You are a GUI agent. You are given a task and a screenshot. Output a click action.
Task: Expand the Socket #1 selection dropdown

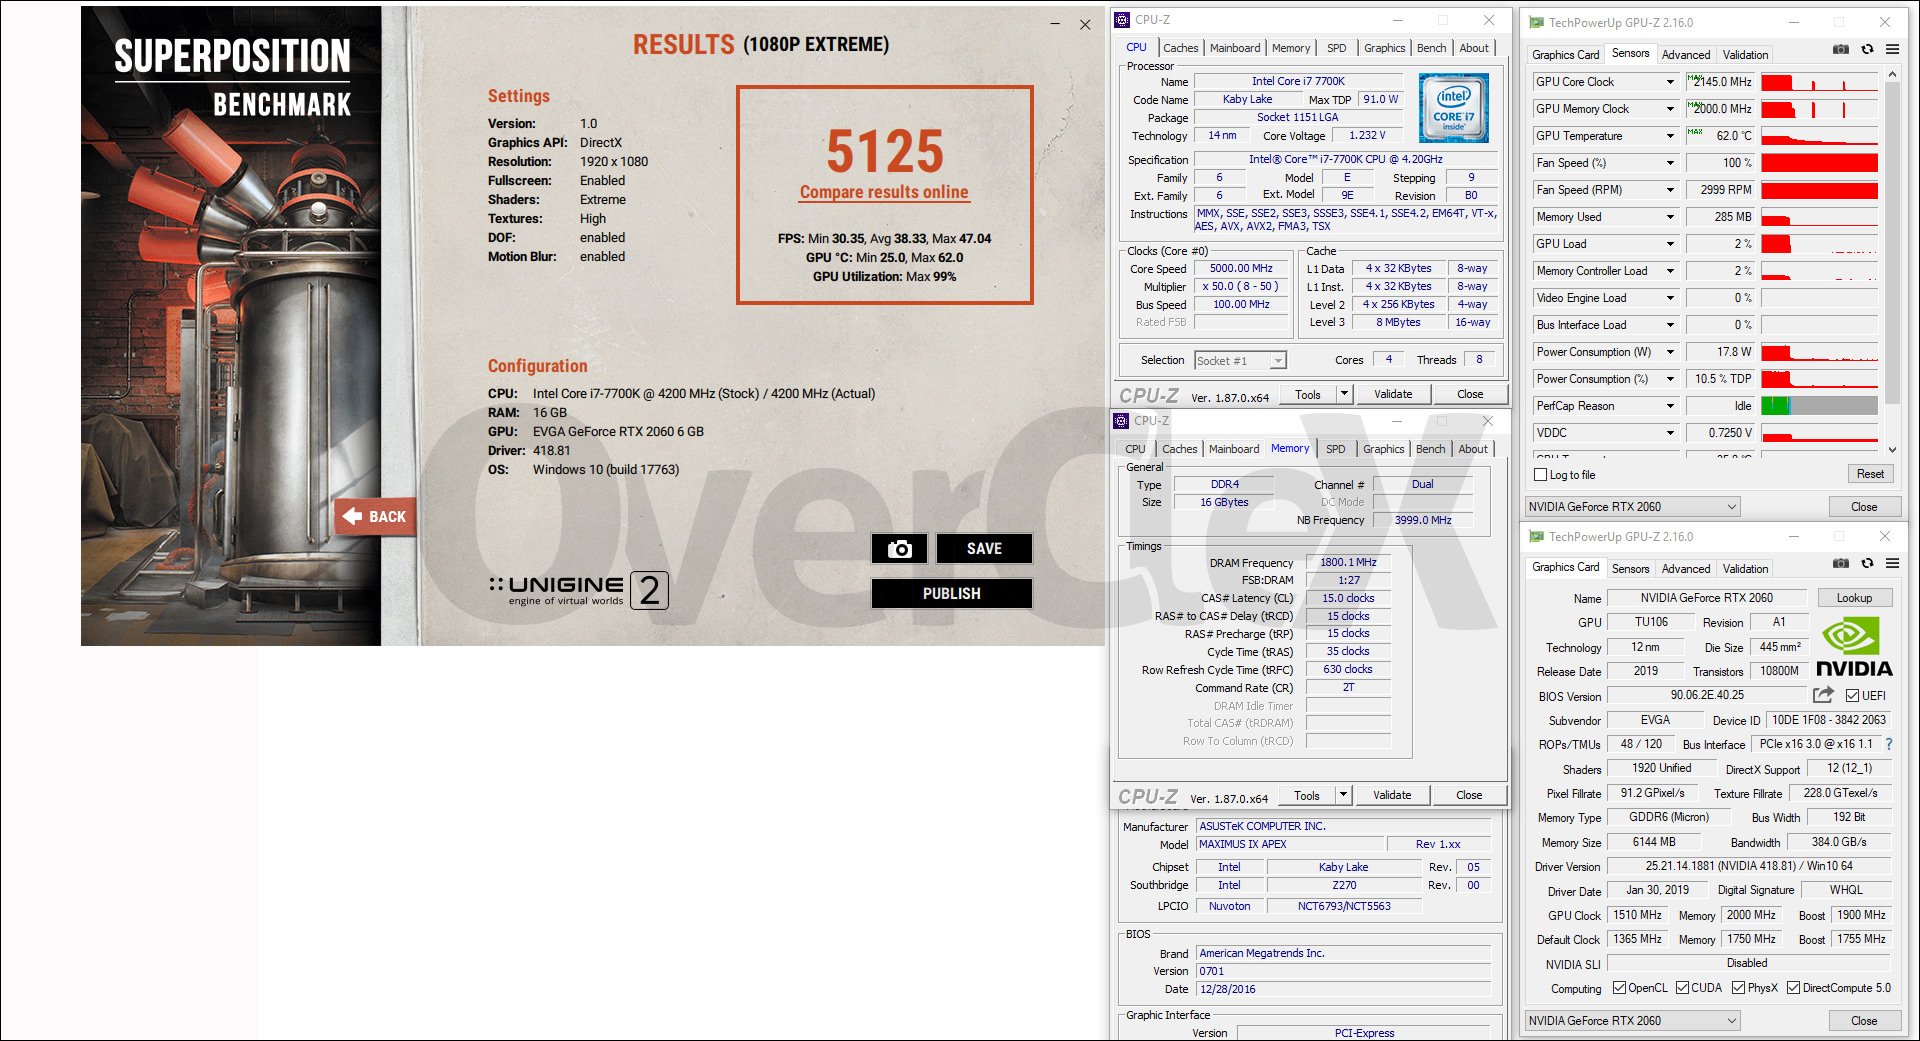(1277, 361)
